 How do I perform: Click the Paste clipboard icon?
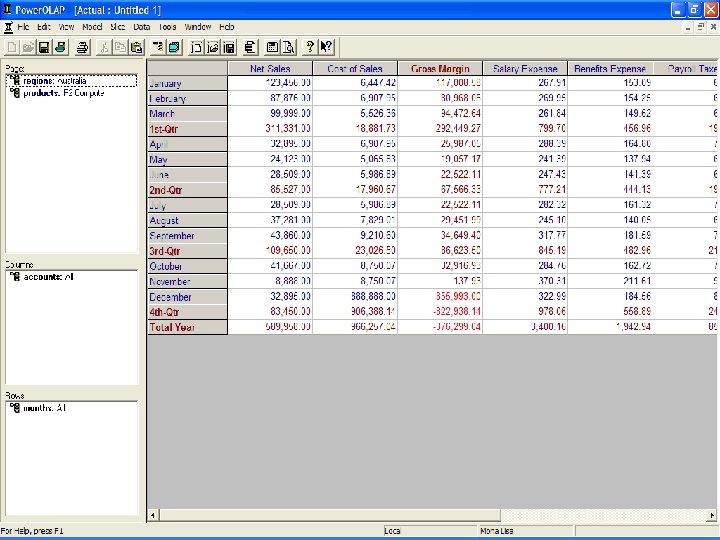[136, 47]
